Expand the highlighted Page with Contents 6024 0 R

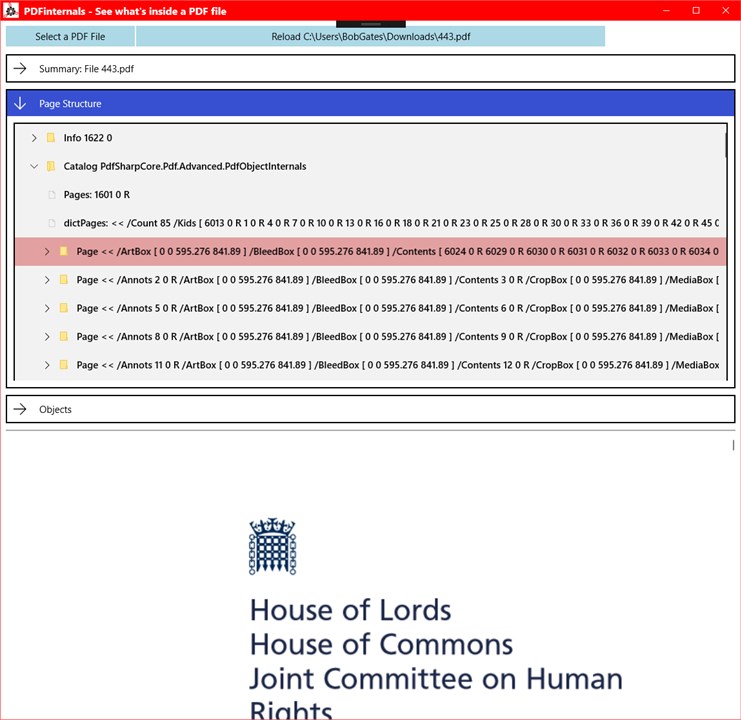pos(47,251)
